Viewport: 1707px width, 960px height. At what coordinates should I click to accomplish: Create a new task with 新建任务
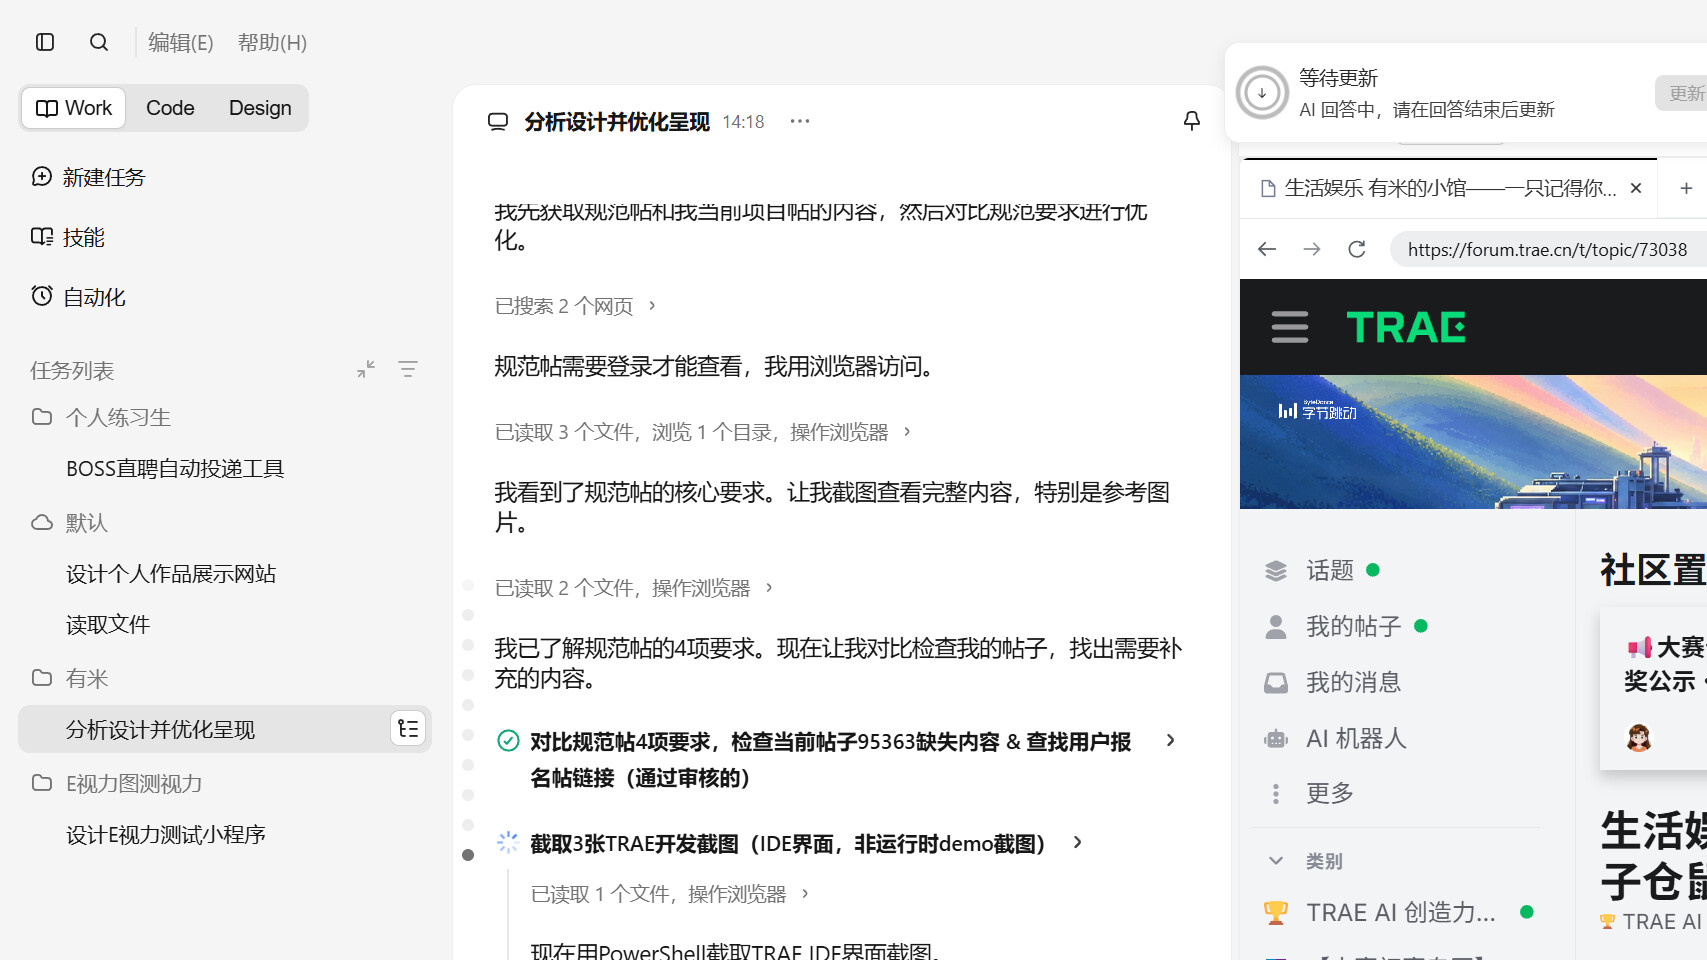[x=88, y=177]
